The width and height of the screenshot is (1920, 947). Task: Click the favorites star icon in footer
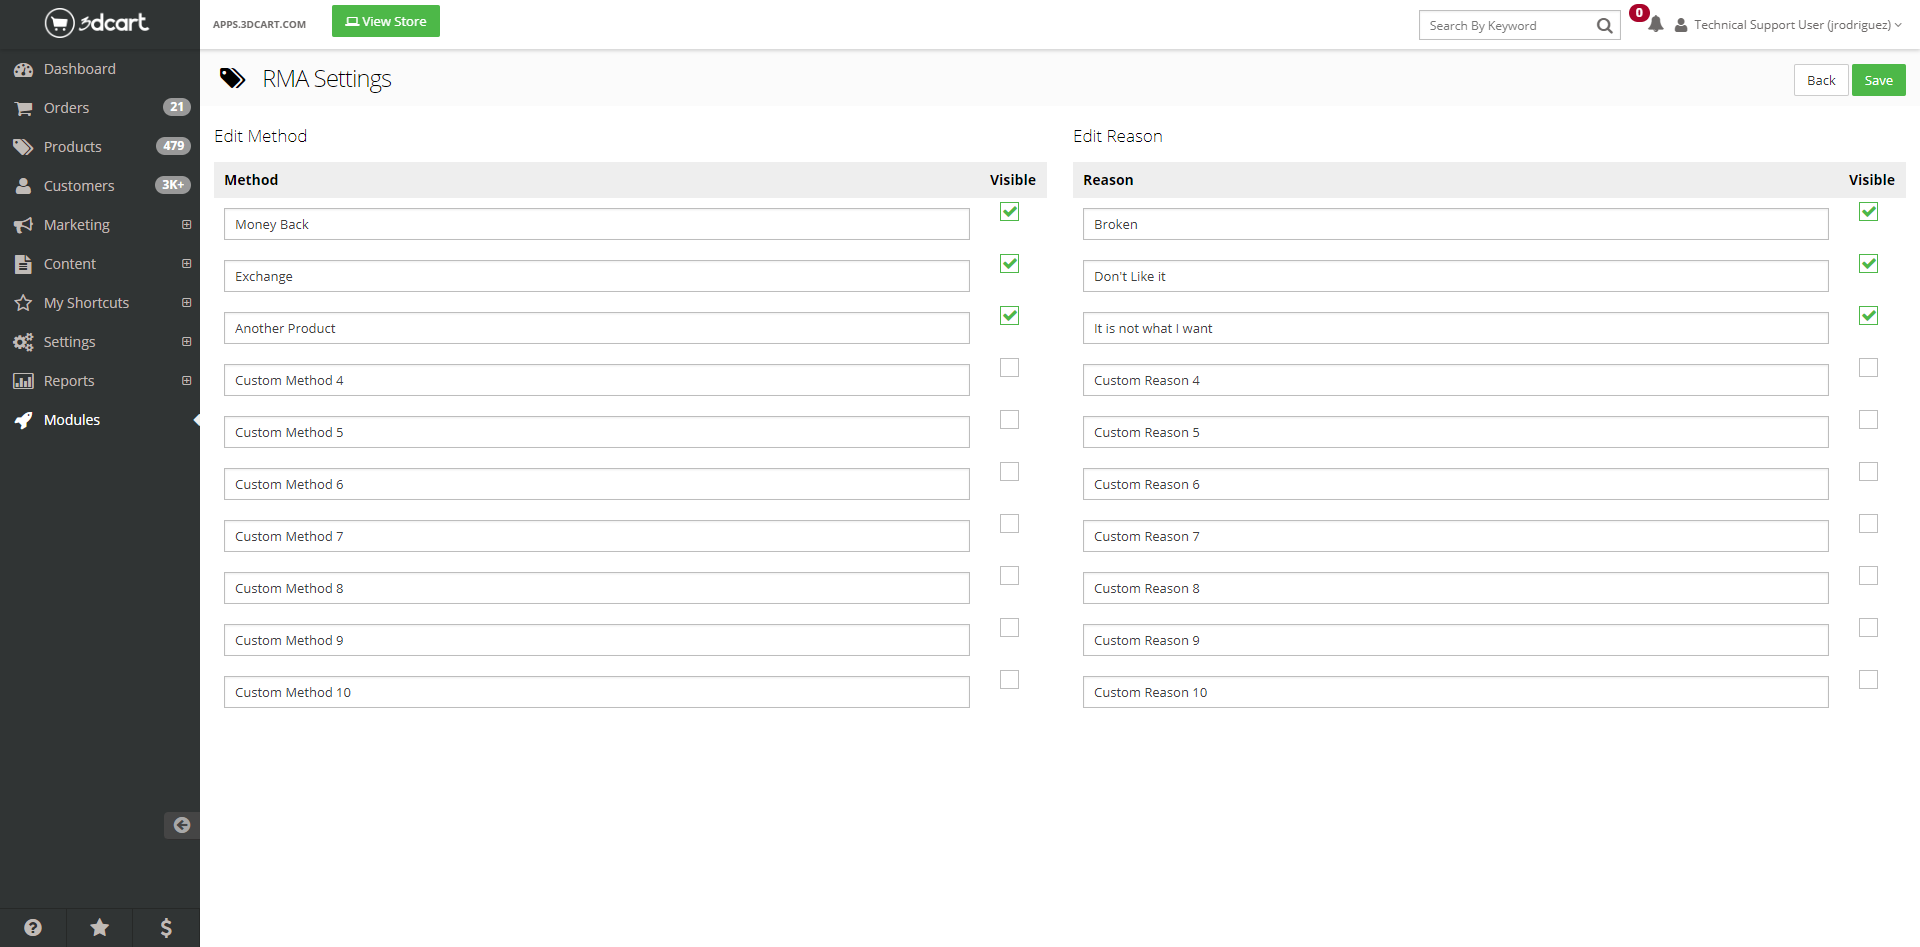click(x=99, y=927)
